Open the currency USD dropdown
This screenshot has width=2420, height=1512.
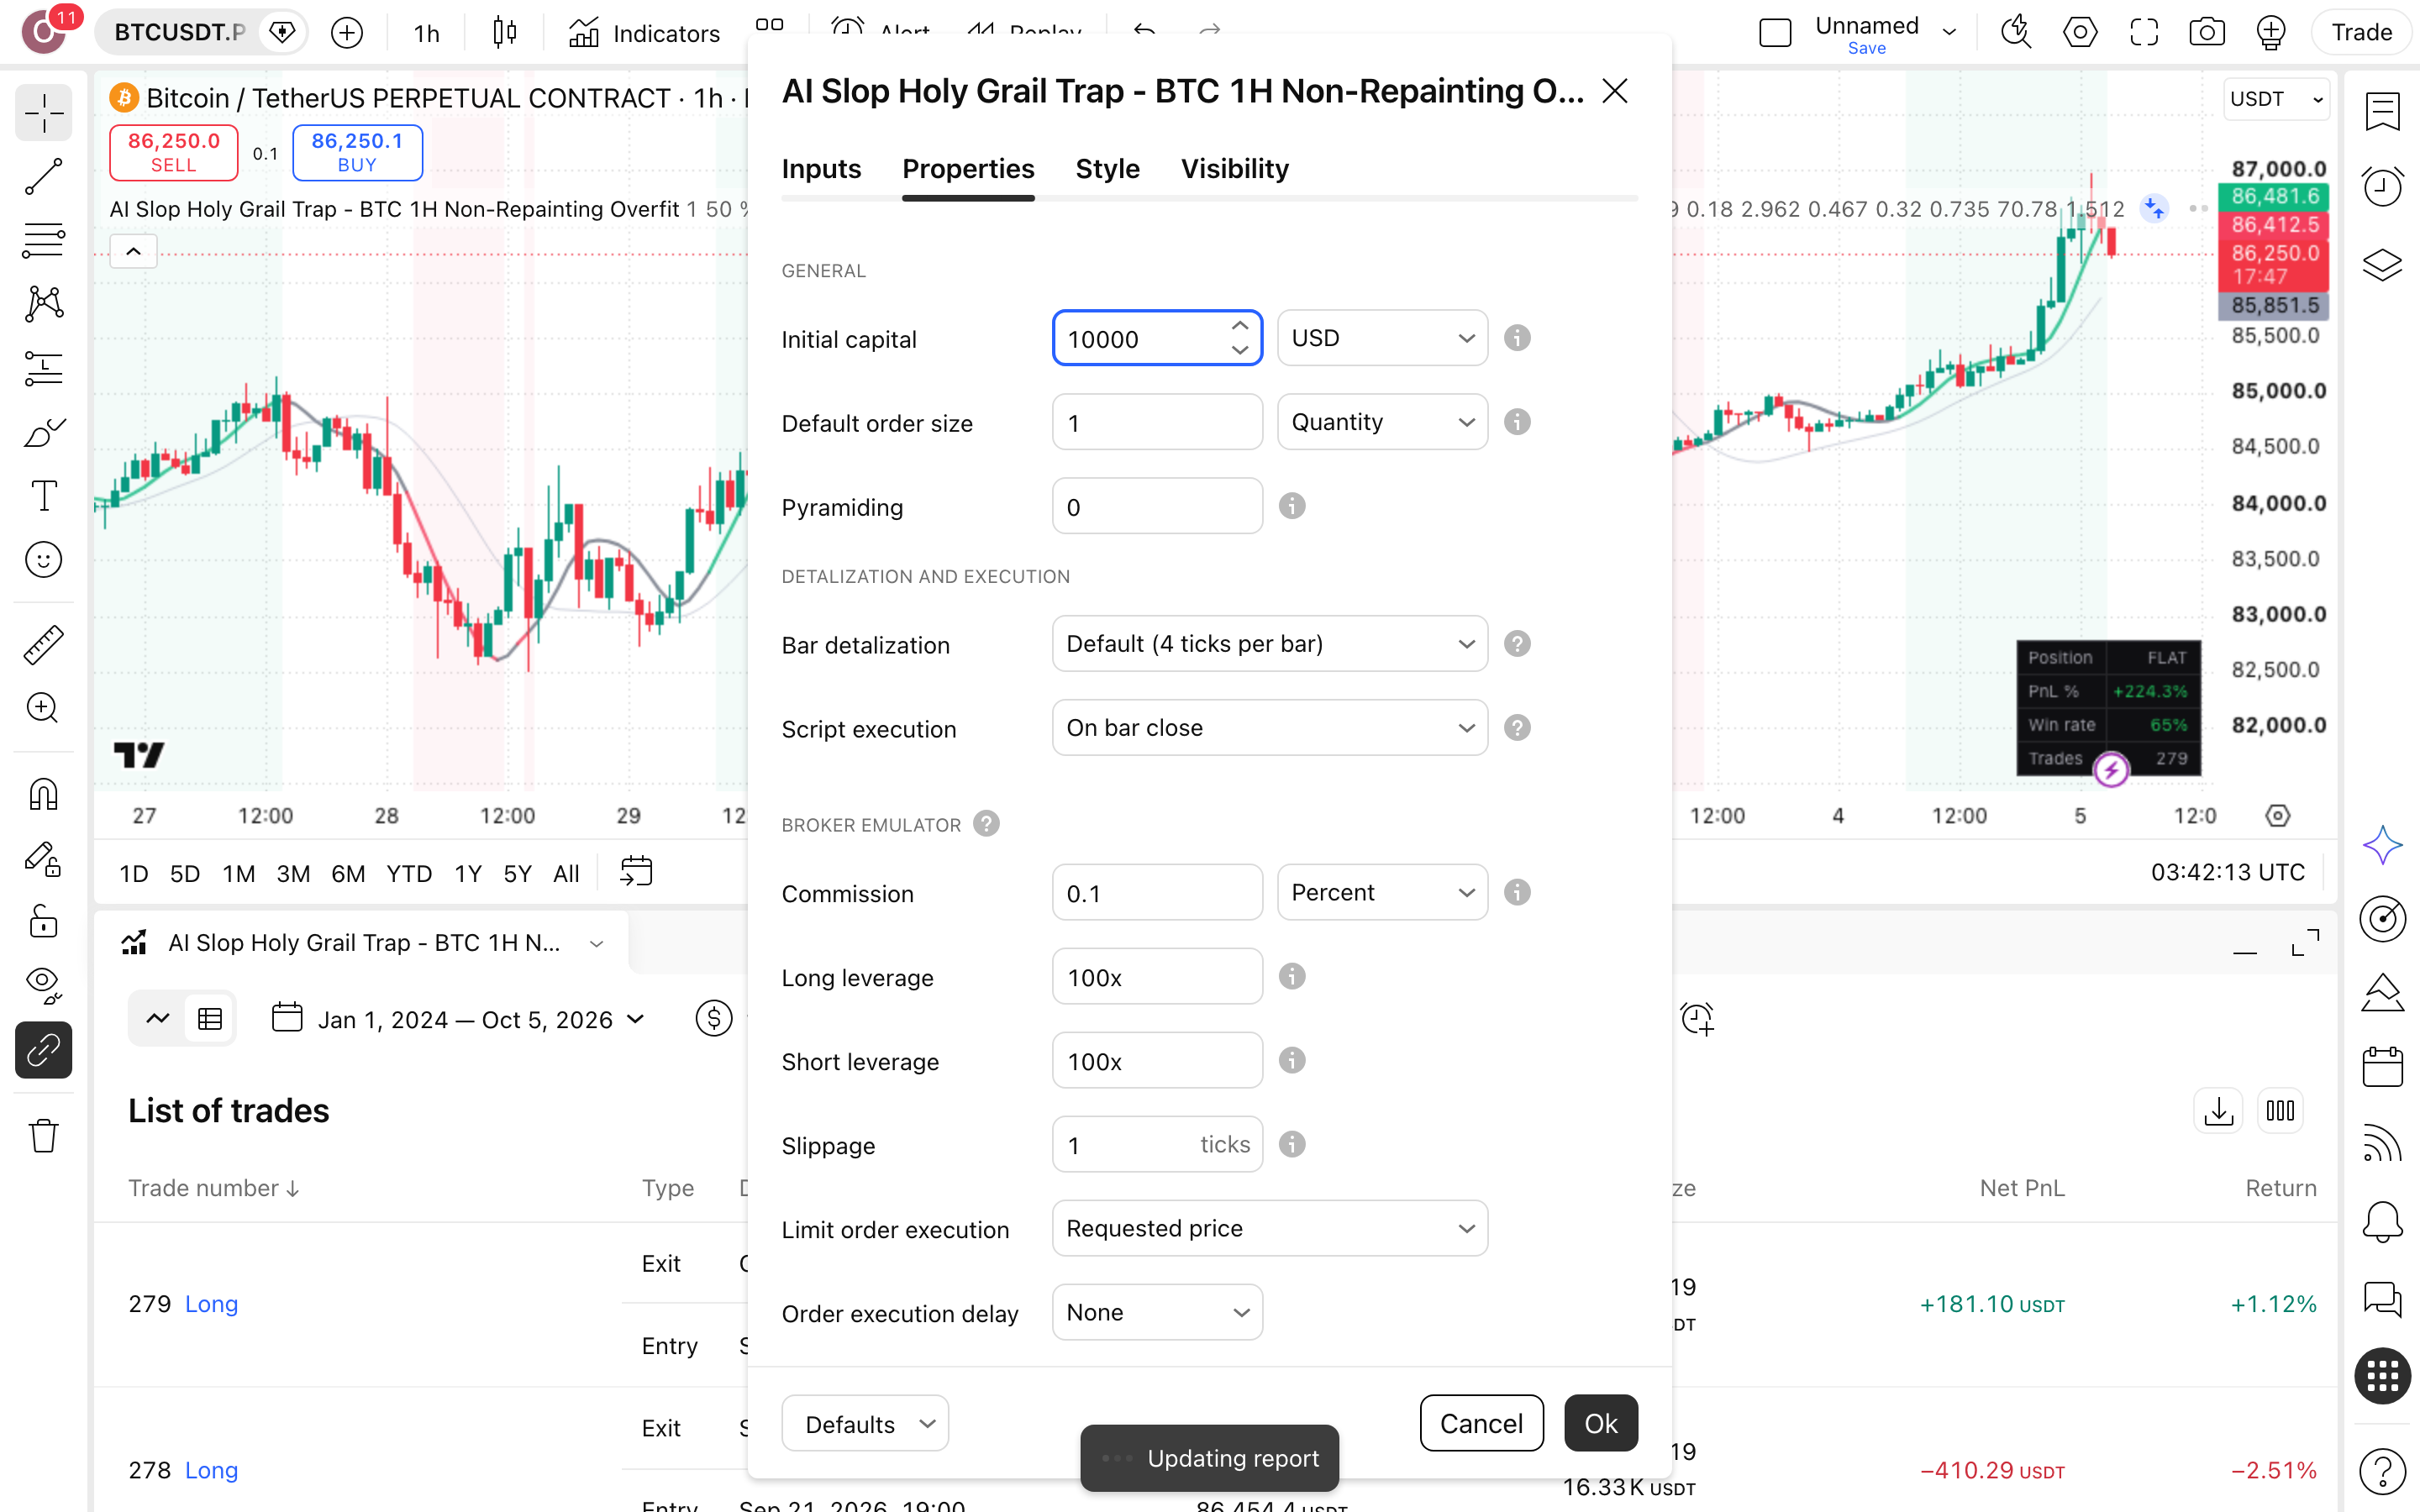click(1382, 338)
